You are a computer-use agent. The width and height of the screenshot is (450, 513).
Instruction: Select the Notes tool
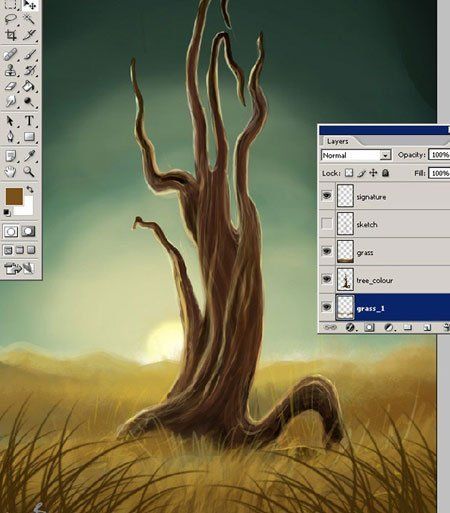11,156
